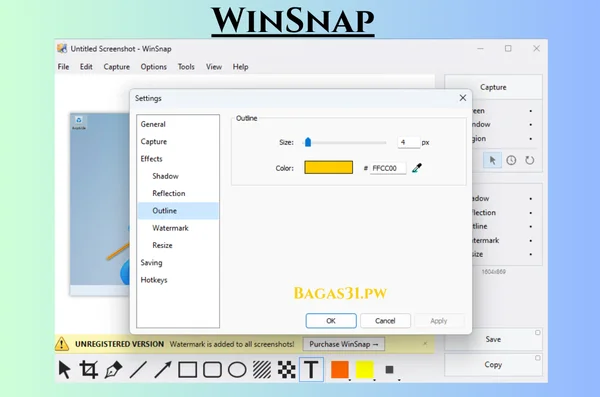Toggle the Resize effect dot in main window
This screenshot has height=397, width=600.
(531, 255)
